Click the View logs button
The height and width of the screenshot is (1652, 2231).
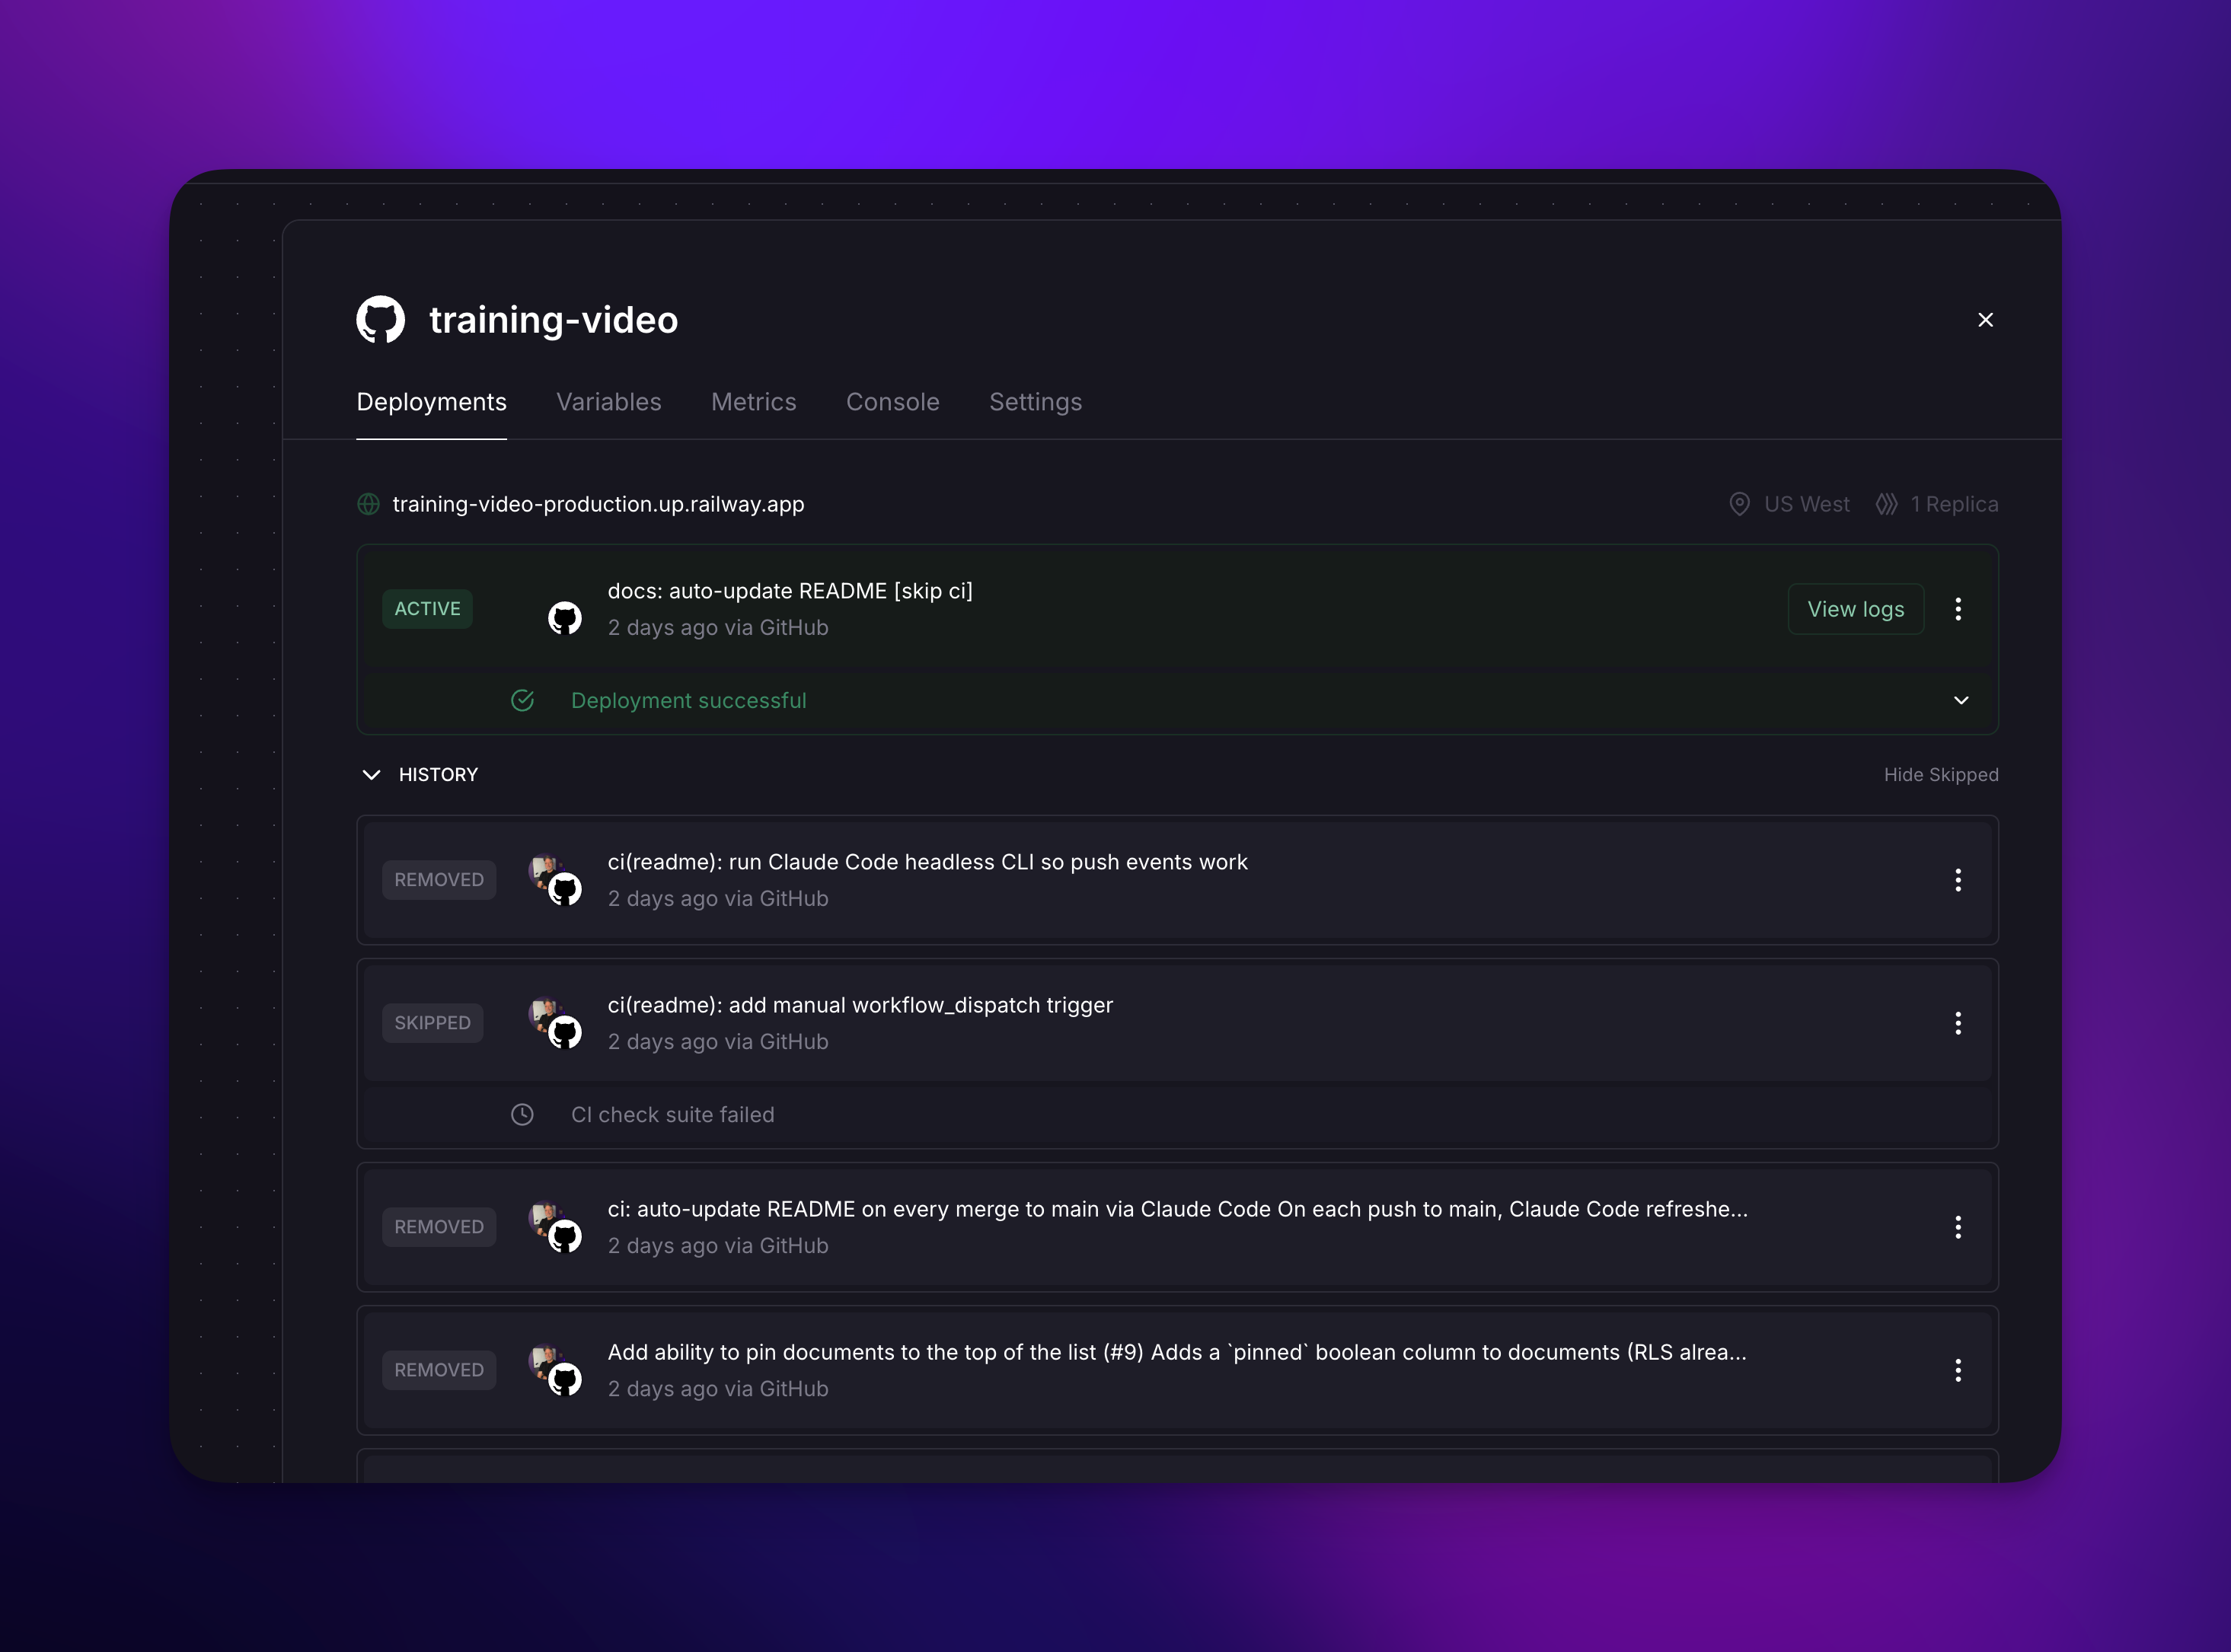[1856, 609]
